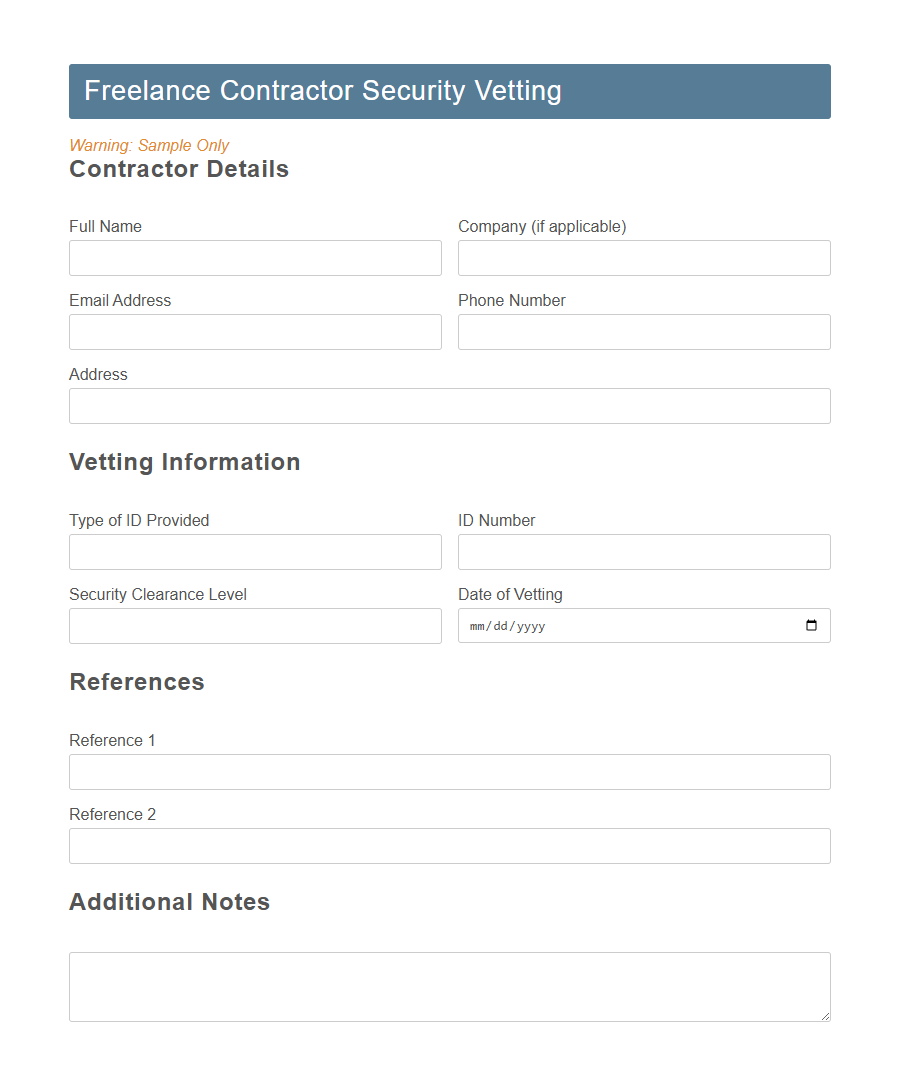Image resolution: width=900 pixels, height=1086 pixels.
Task: Click inside the Phone Number field
Action: [643, 332]
